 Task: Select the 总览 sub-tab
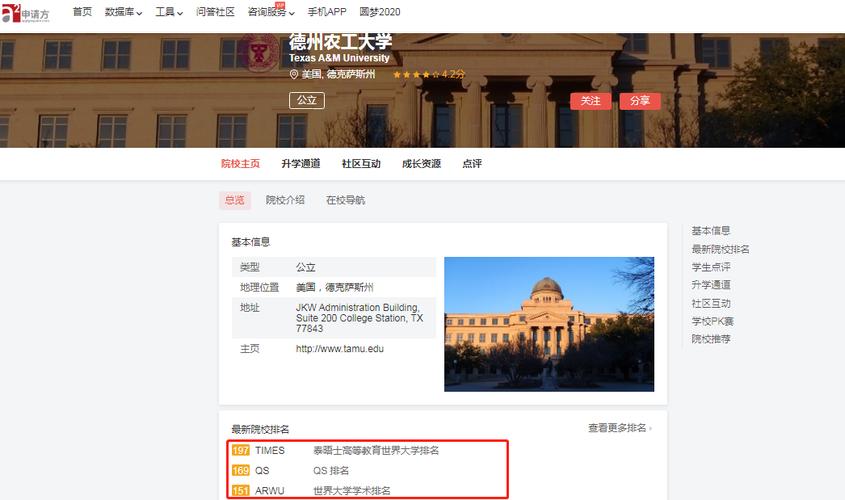[x=234, y=200]
